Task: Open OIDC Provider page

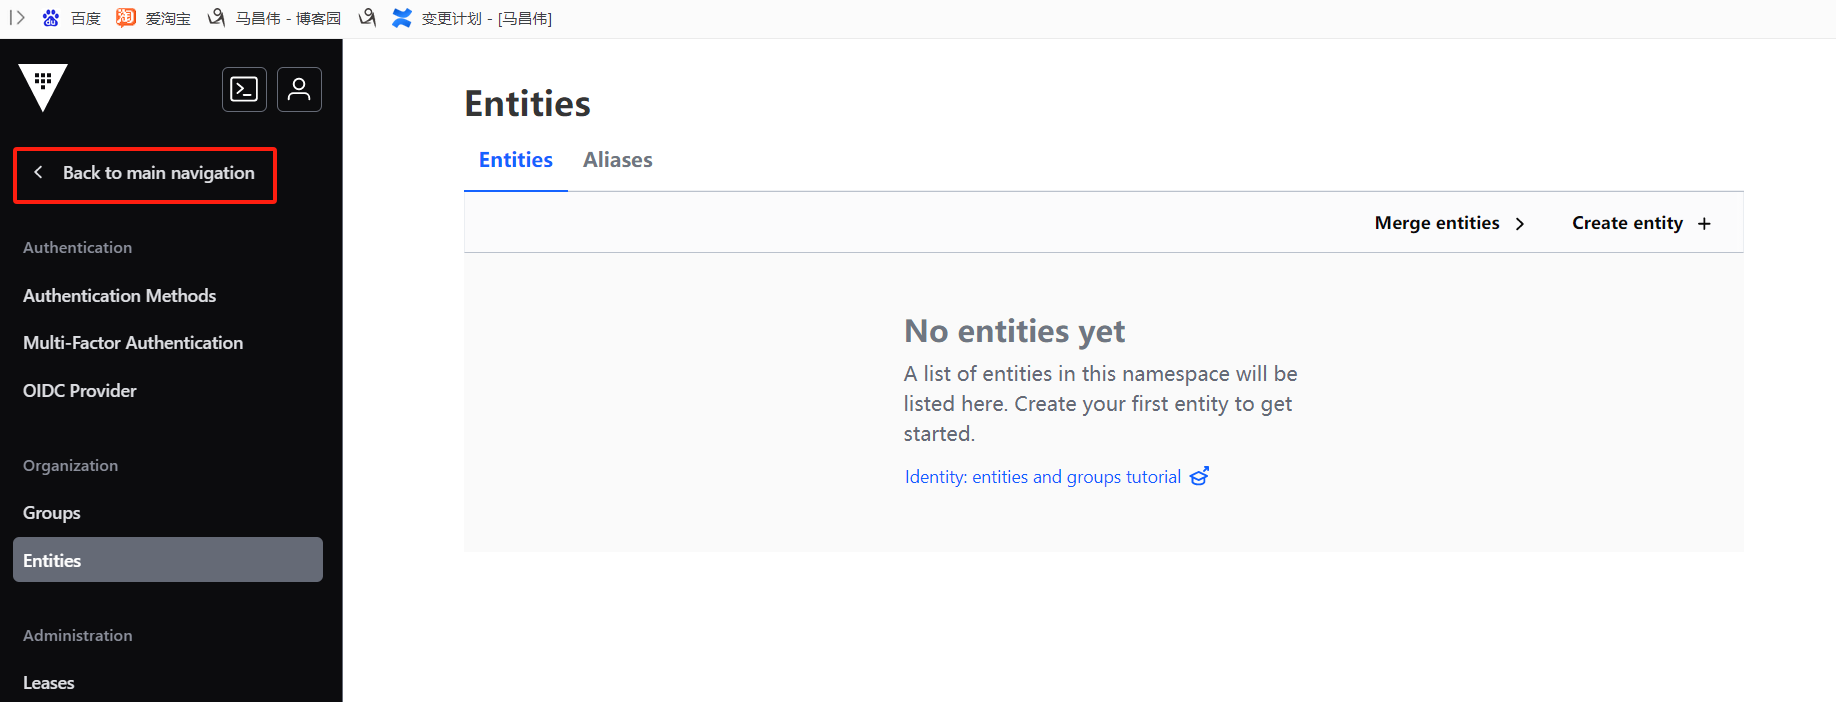Action: (x=80, y=391)
